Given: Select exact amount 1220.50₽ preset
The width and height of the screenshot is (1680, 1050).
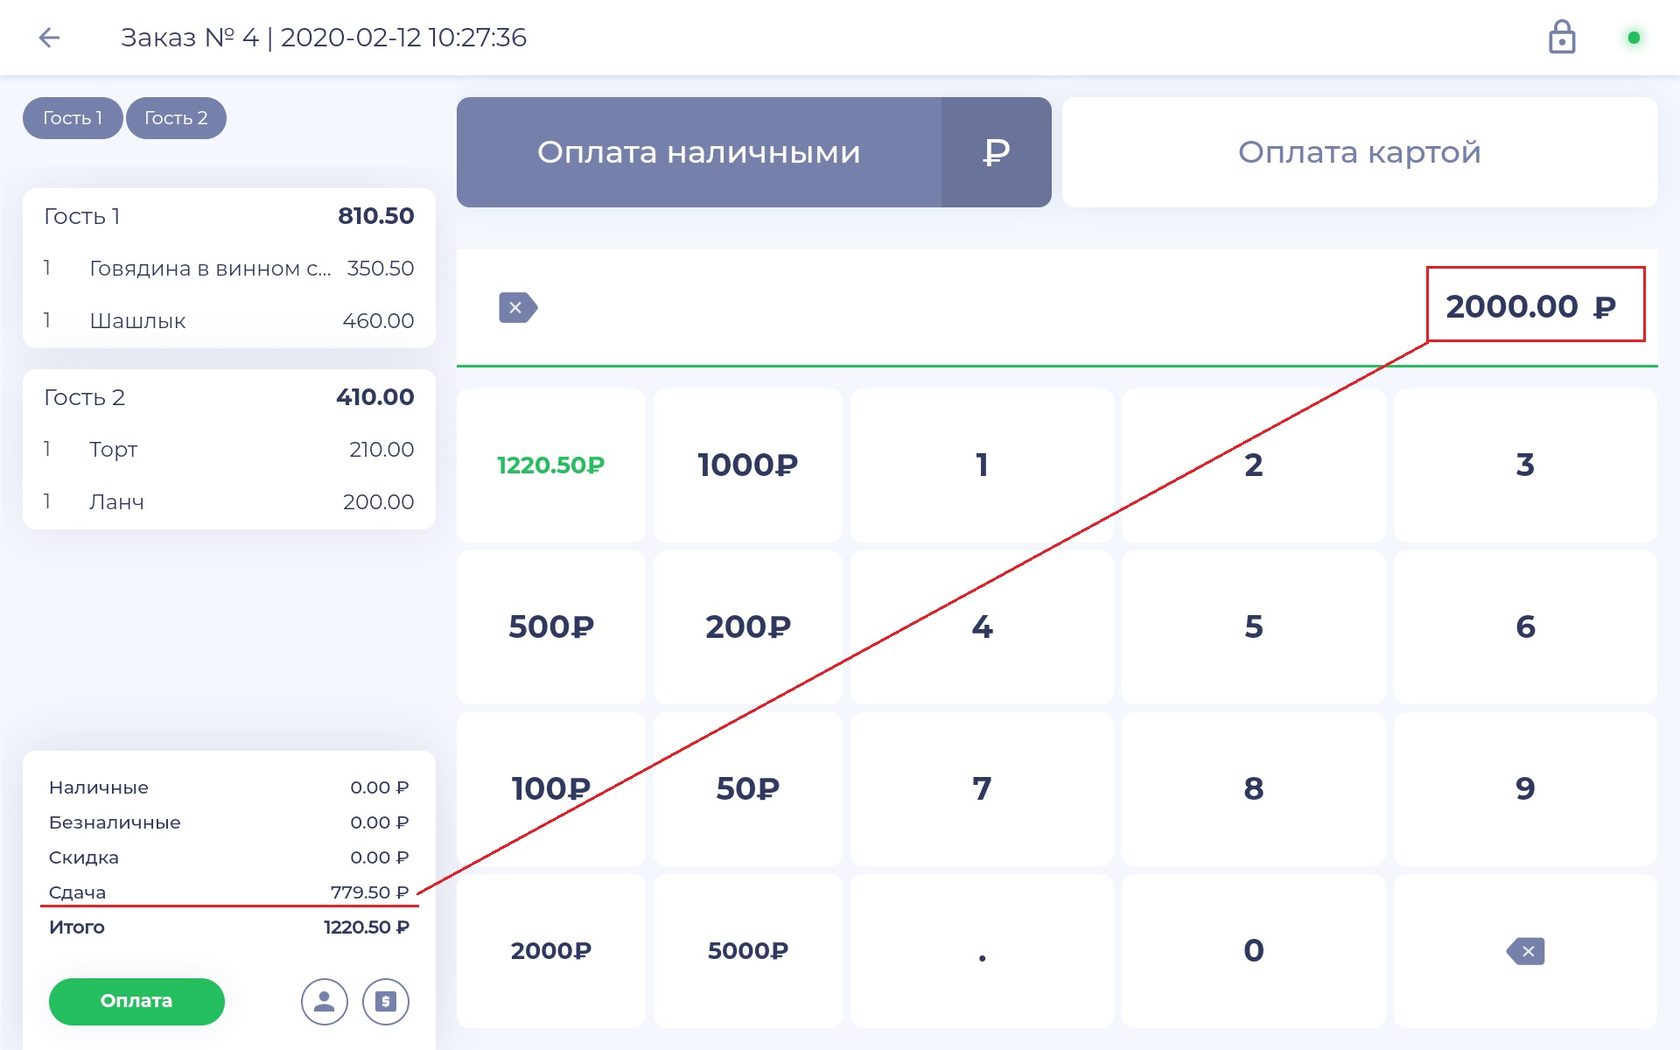Looking at the screenshot, I should click(x=551, y=465).
